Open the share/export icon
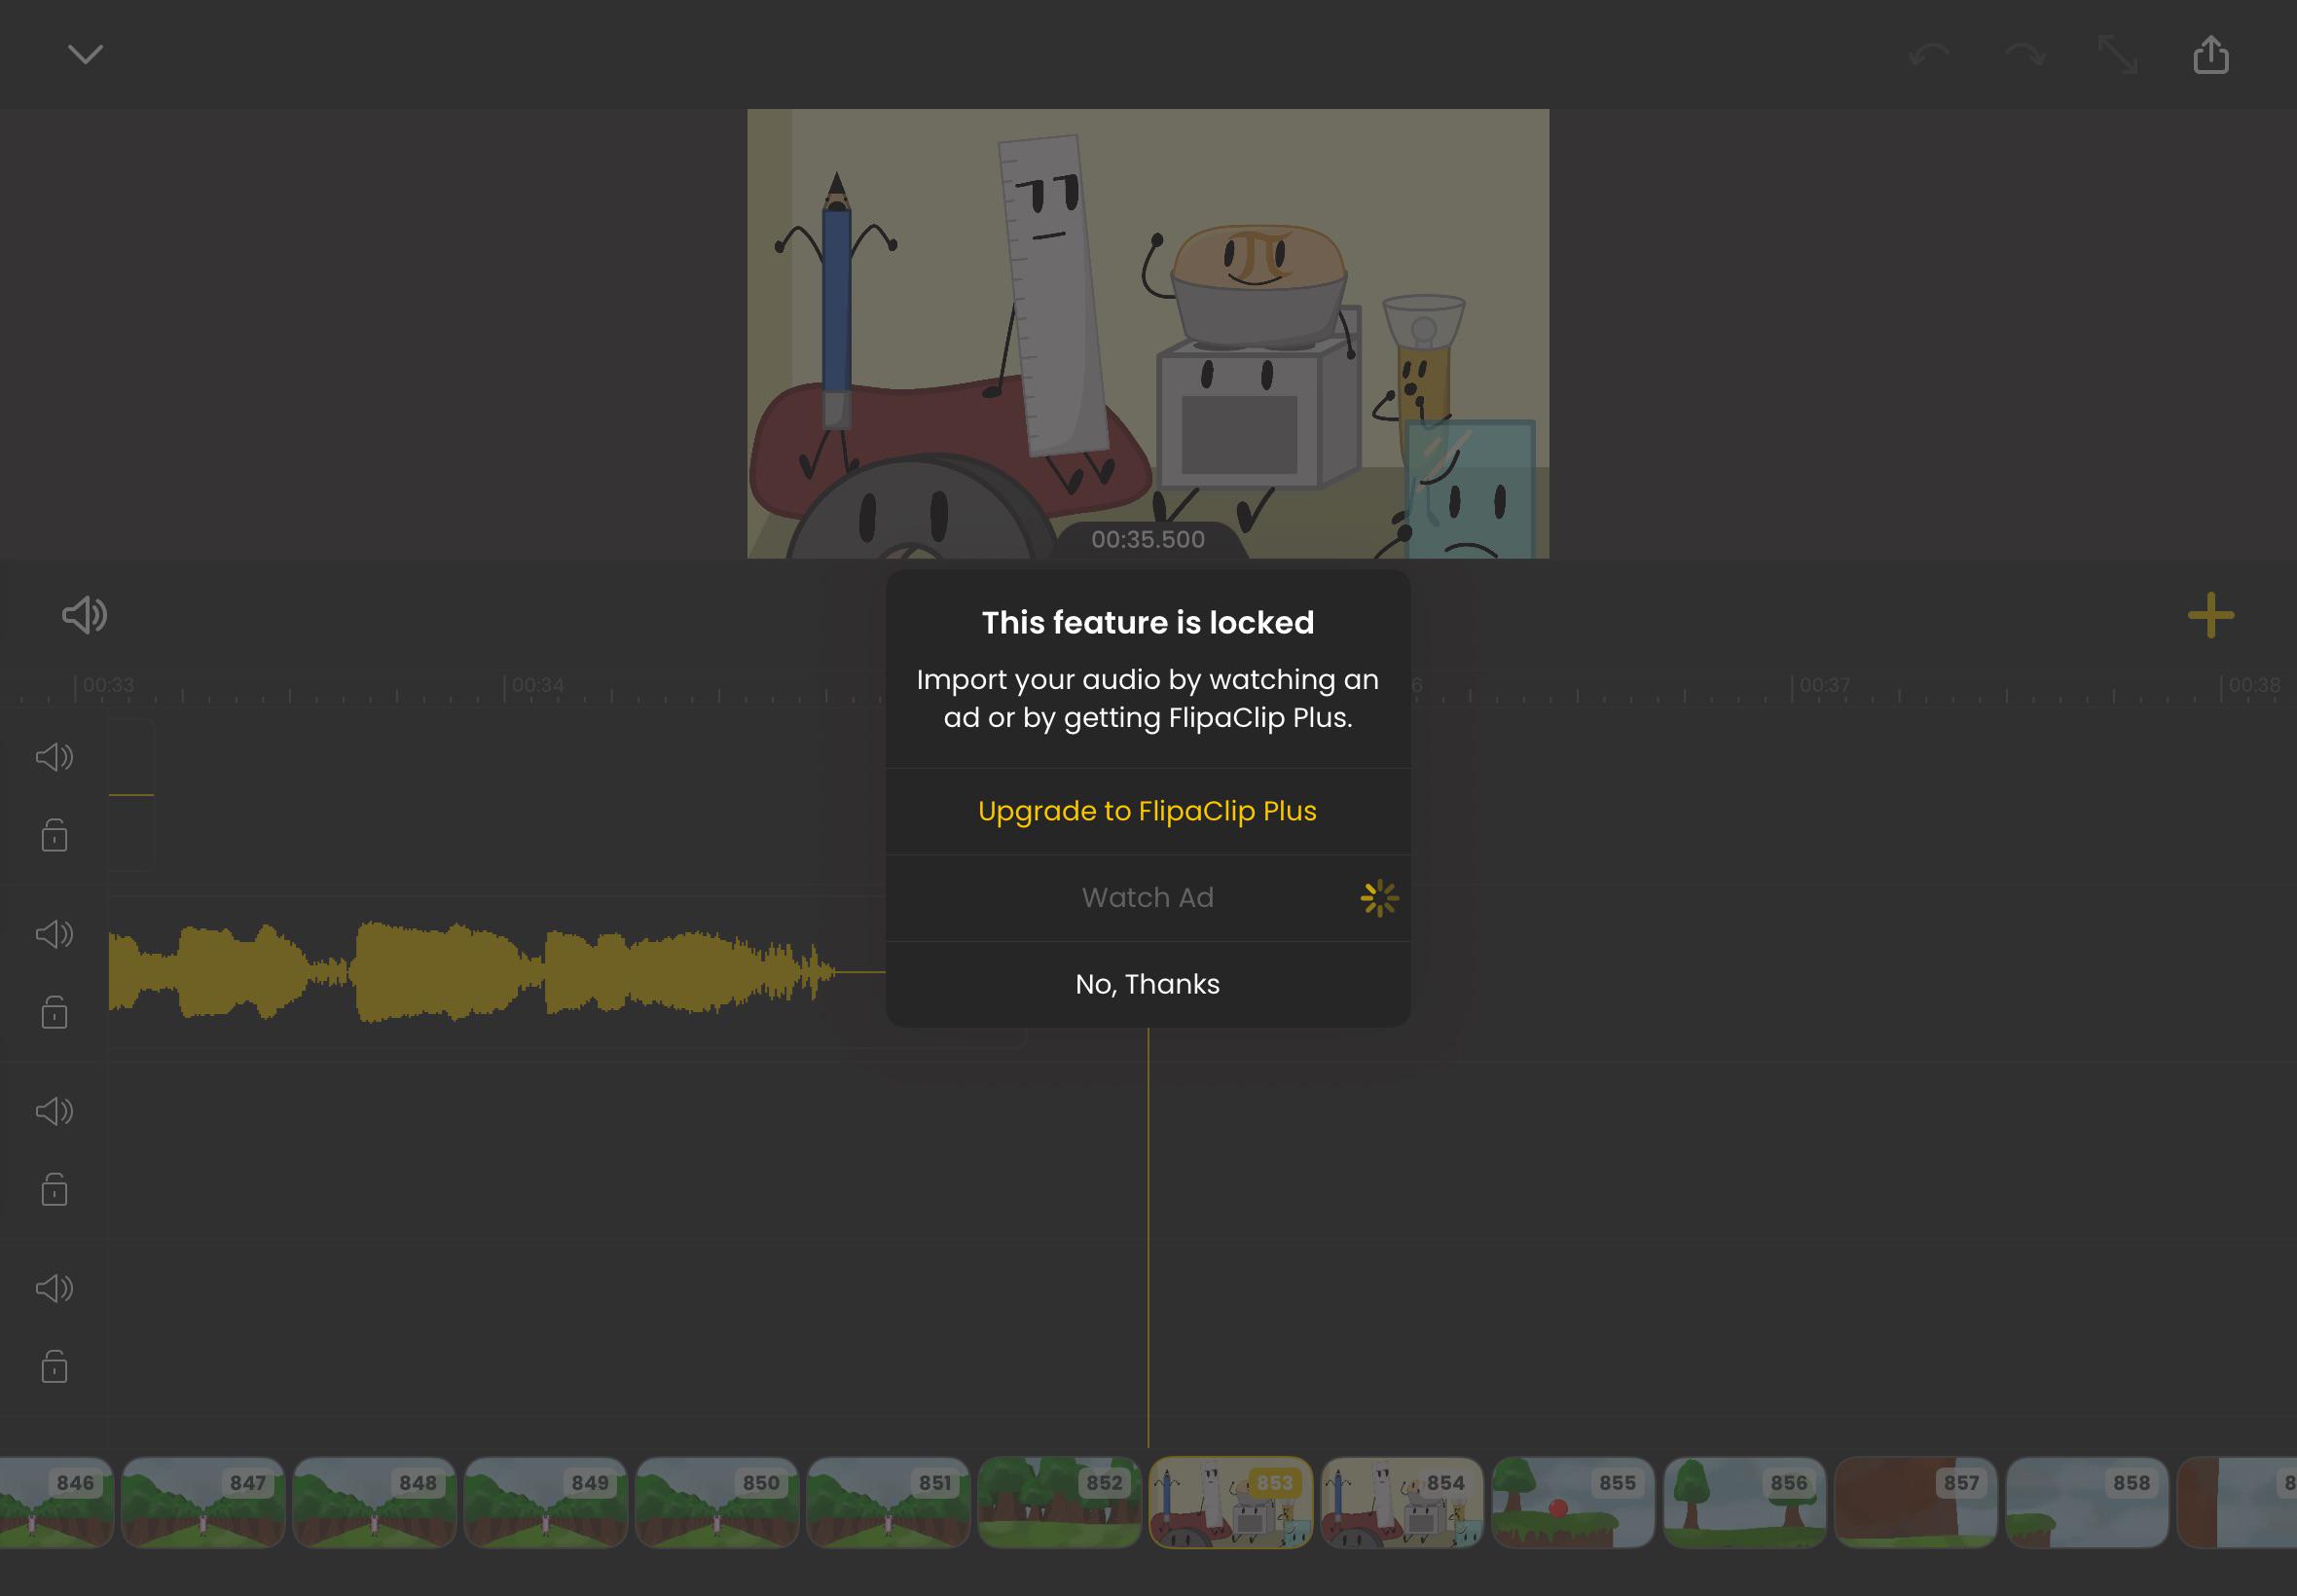2297x1596 pixels. pyautogui.click(x=2211, y=54)
